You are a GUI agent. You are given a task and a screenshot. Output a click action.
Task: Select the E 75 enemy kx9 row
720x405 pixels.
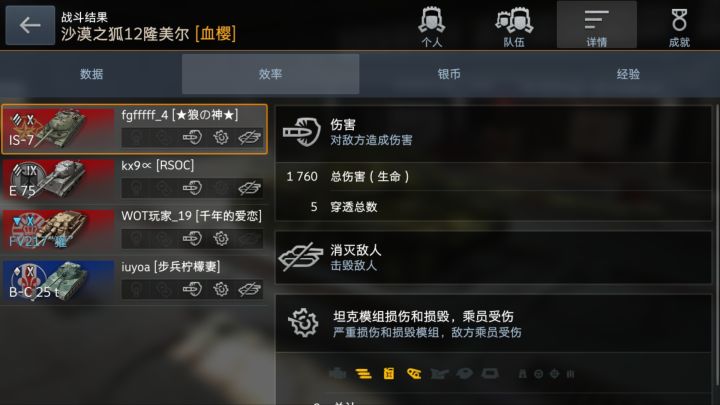coord(134,180)
